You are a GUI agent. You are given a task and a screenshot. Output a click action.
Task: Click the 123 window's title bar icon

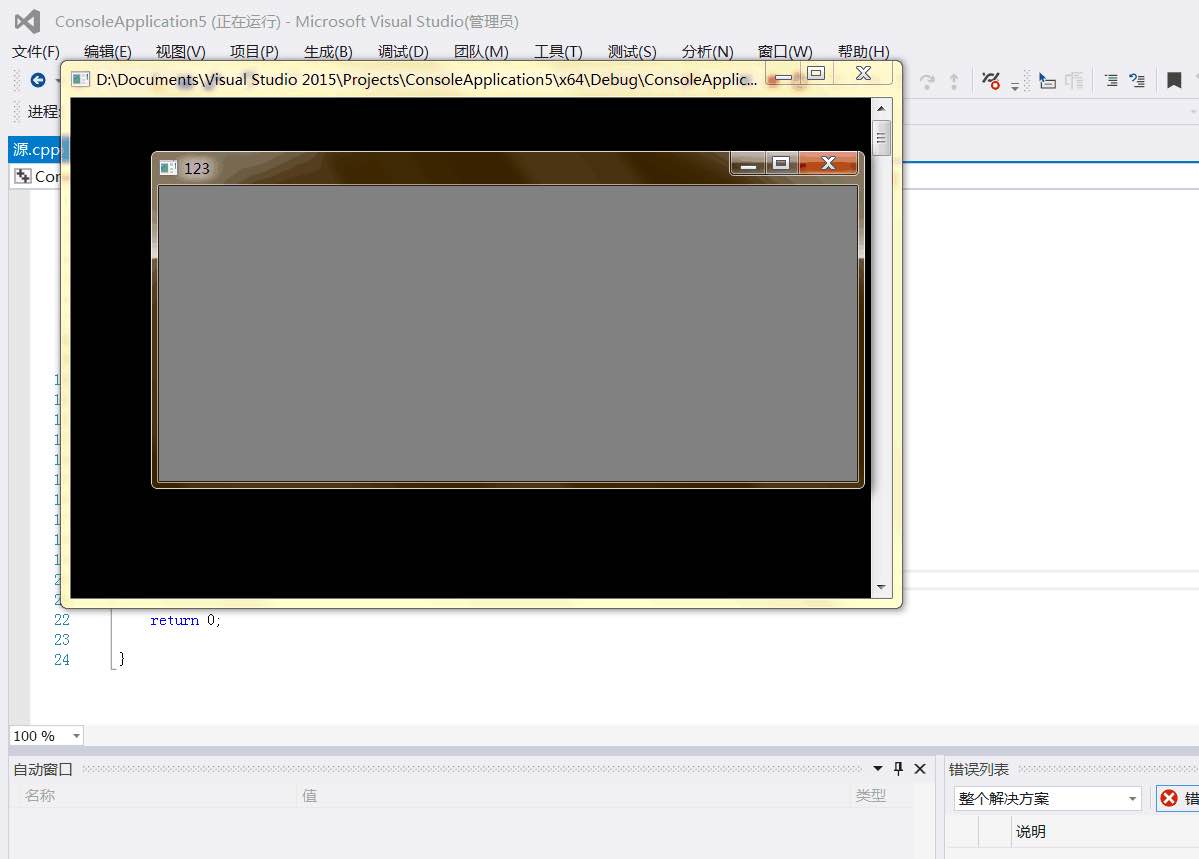click(168, 168)
